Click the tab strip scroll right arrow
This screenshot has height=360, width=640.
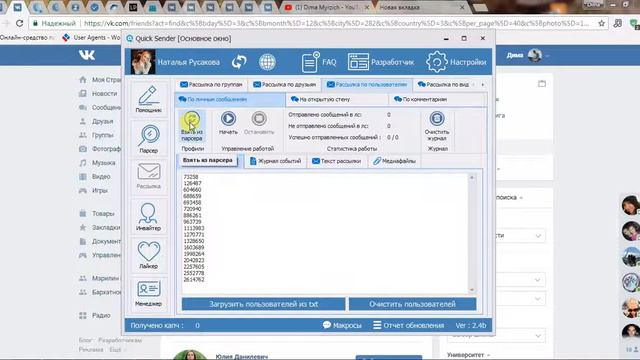483,84
